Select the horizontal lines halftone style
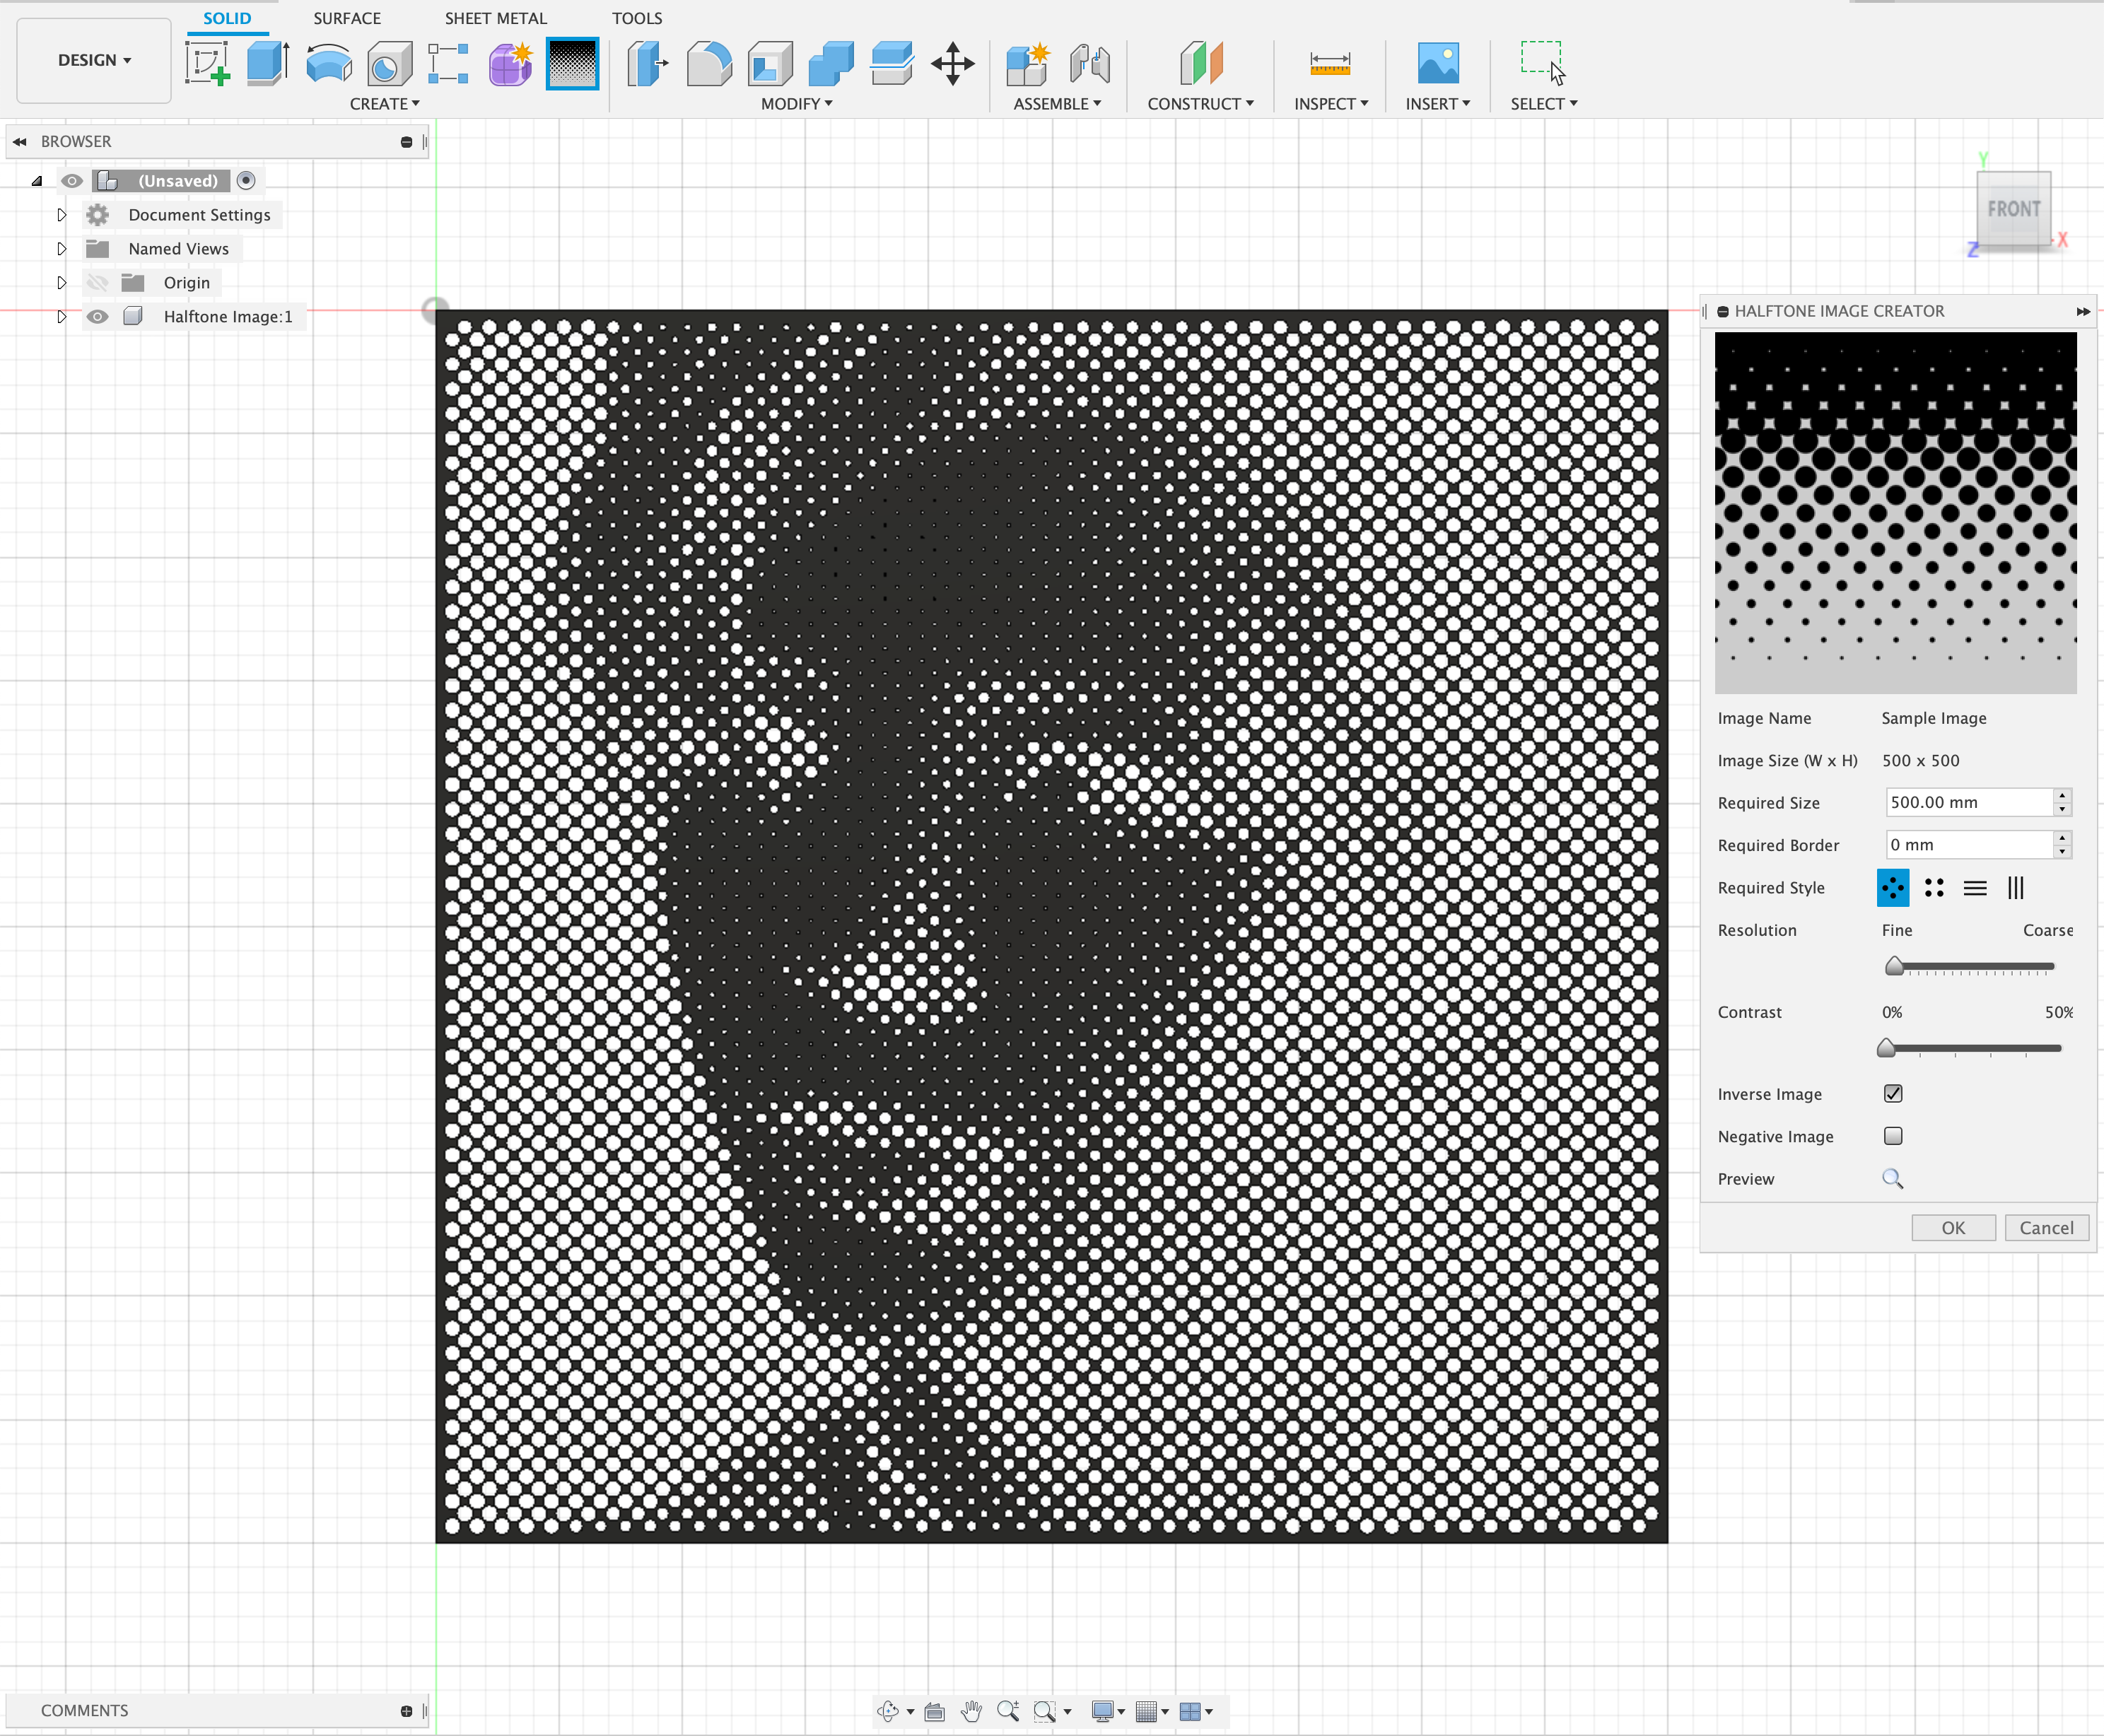 [x=1974, y=888]
